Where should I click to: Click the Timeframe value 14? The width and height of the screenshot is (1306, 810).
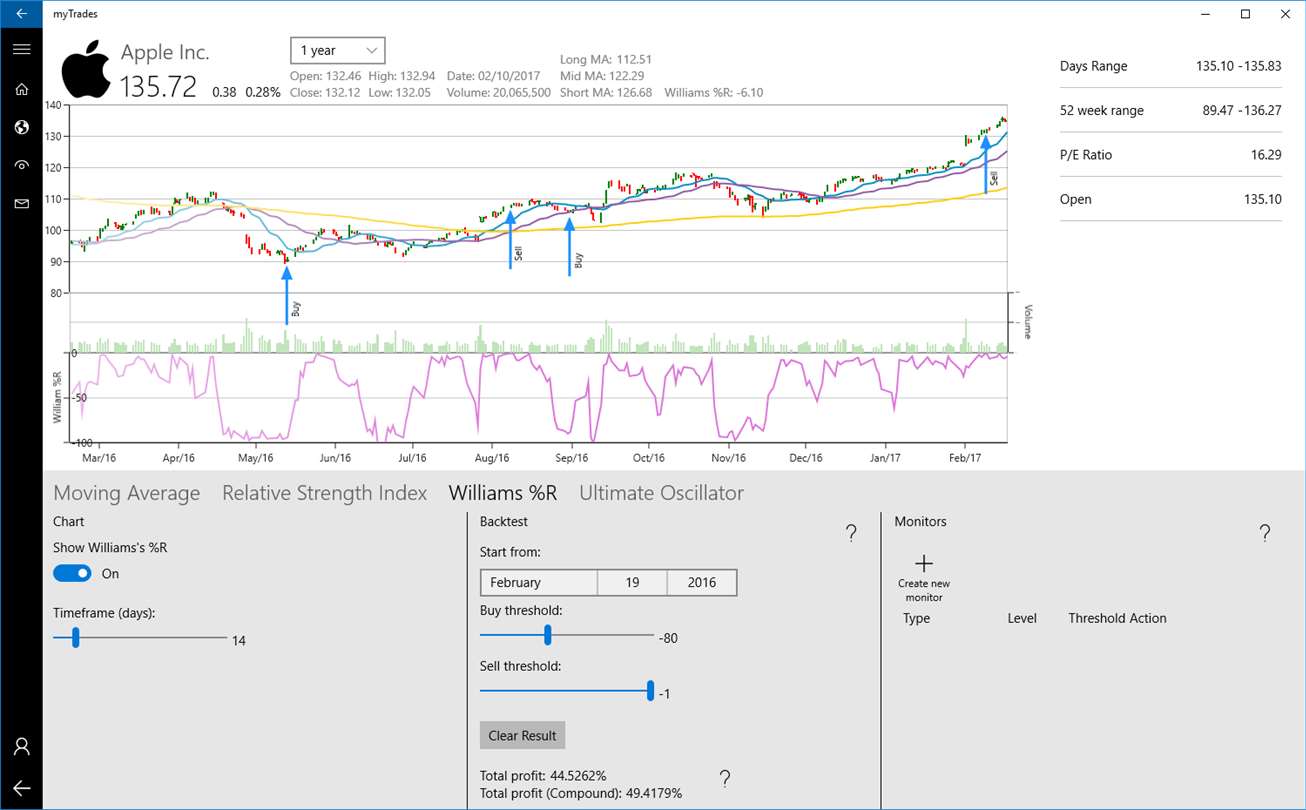coord(239,641)
